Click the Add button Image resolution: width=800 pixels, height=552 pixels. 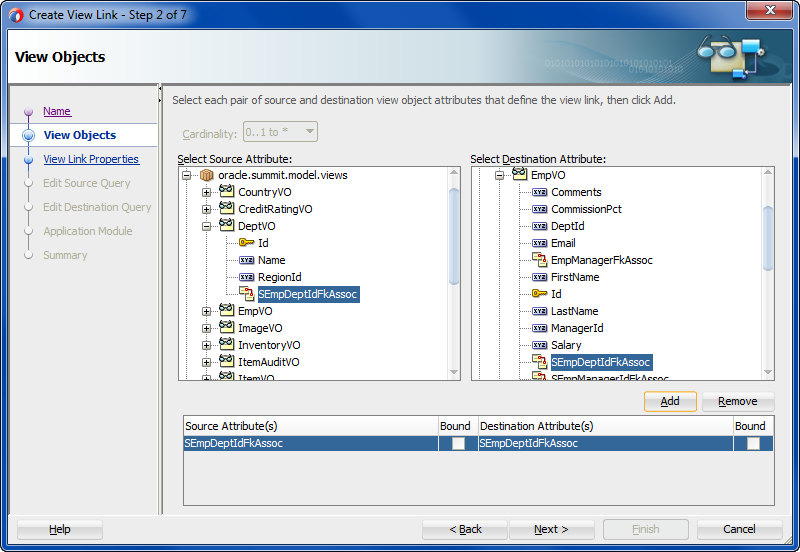click(x=670, y=402)
